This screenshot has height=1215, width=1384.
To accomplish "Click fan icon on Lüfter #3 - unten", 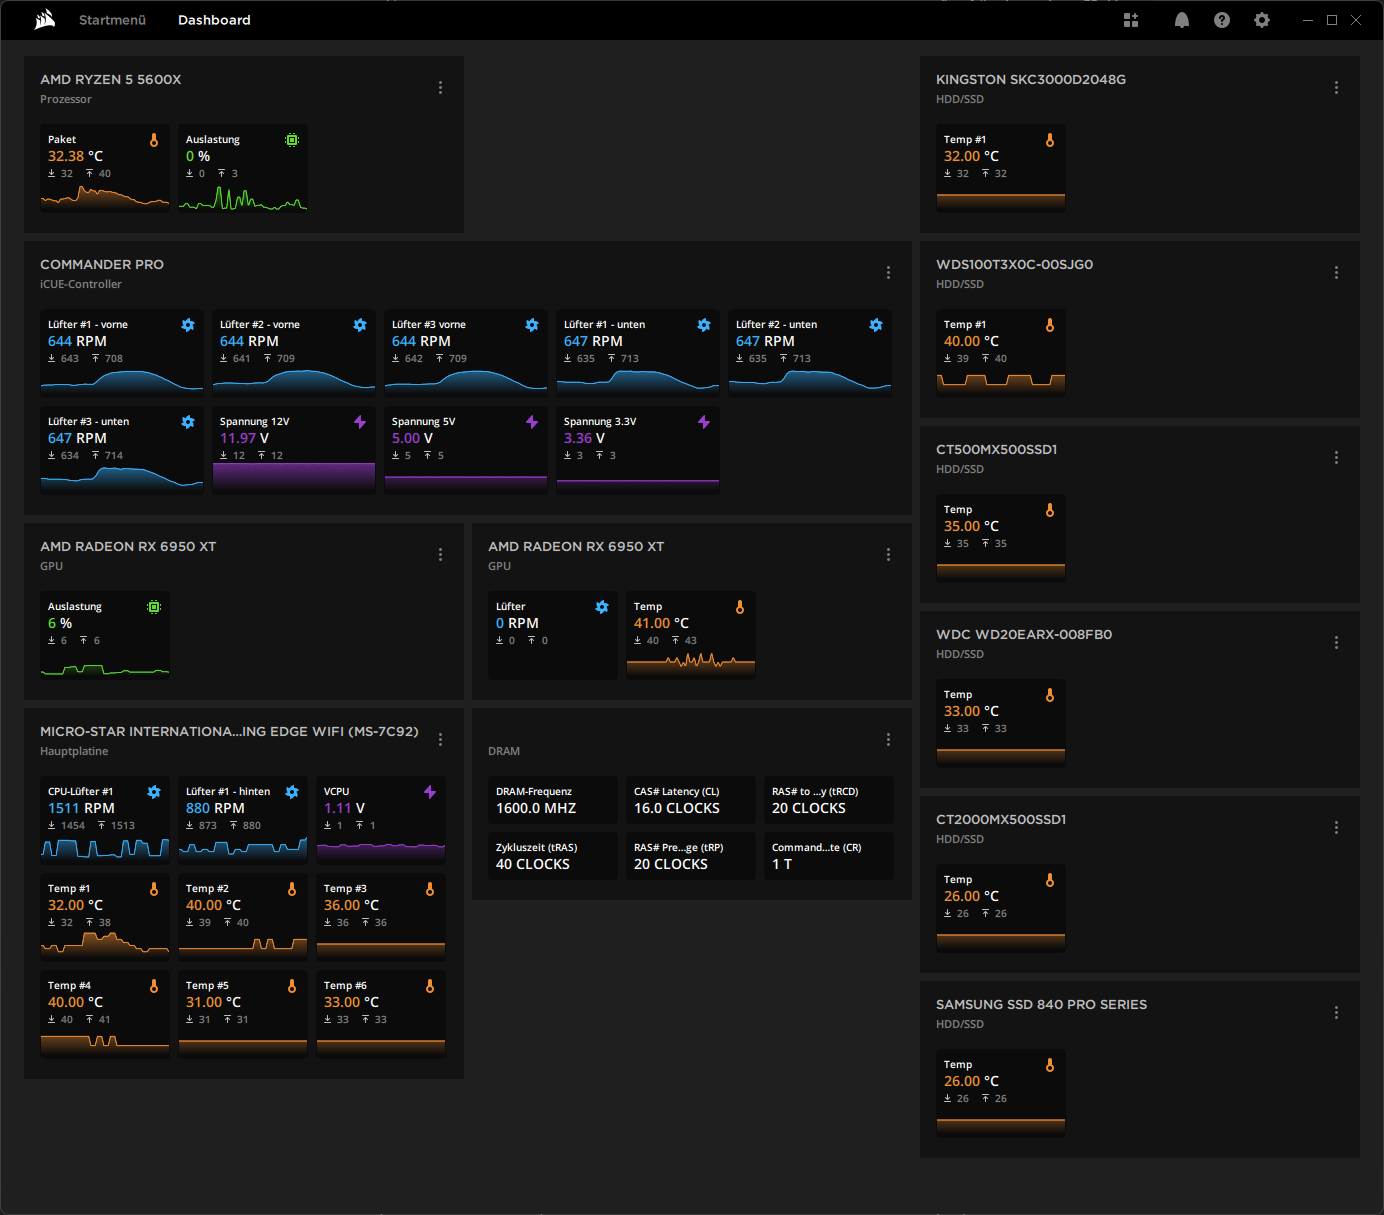I will 188,422.
